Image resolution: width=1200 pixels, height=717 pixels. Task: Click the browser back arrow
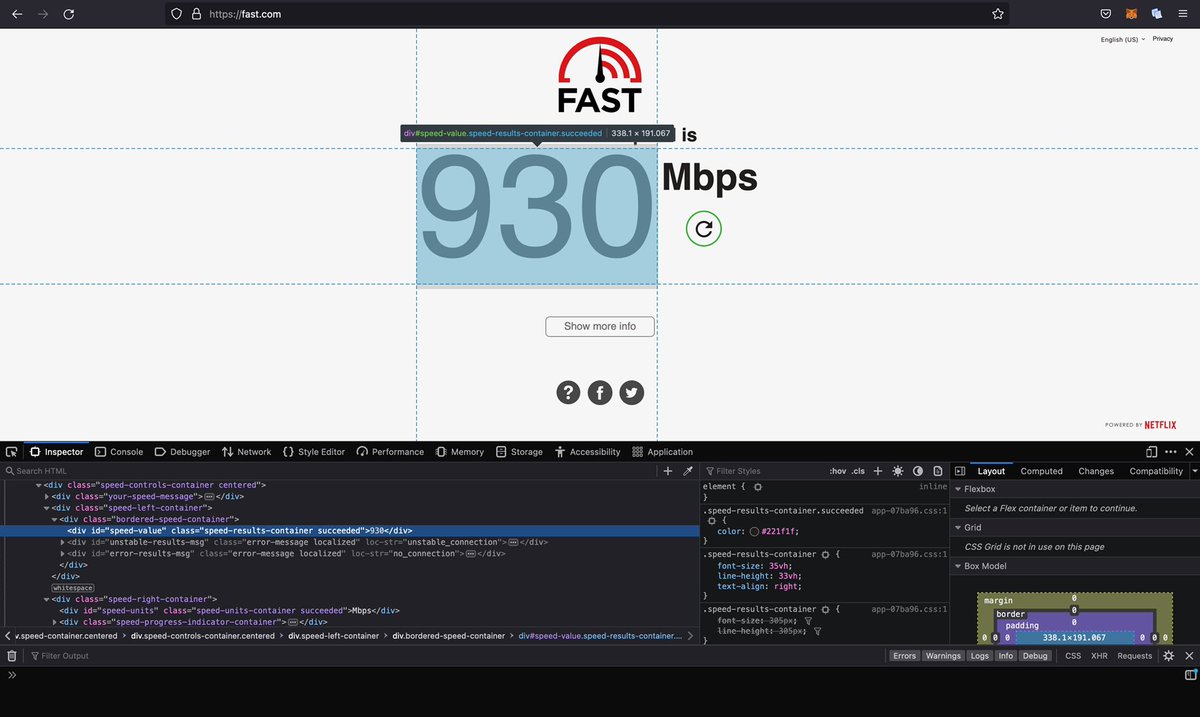(16, 14)
